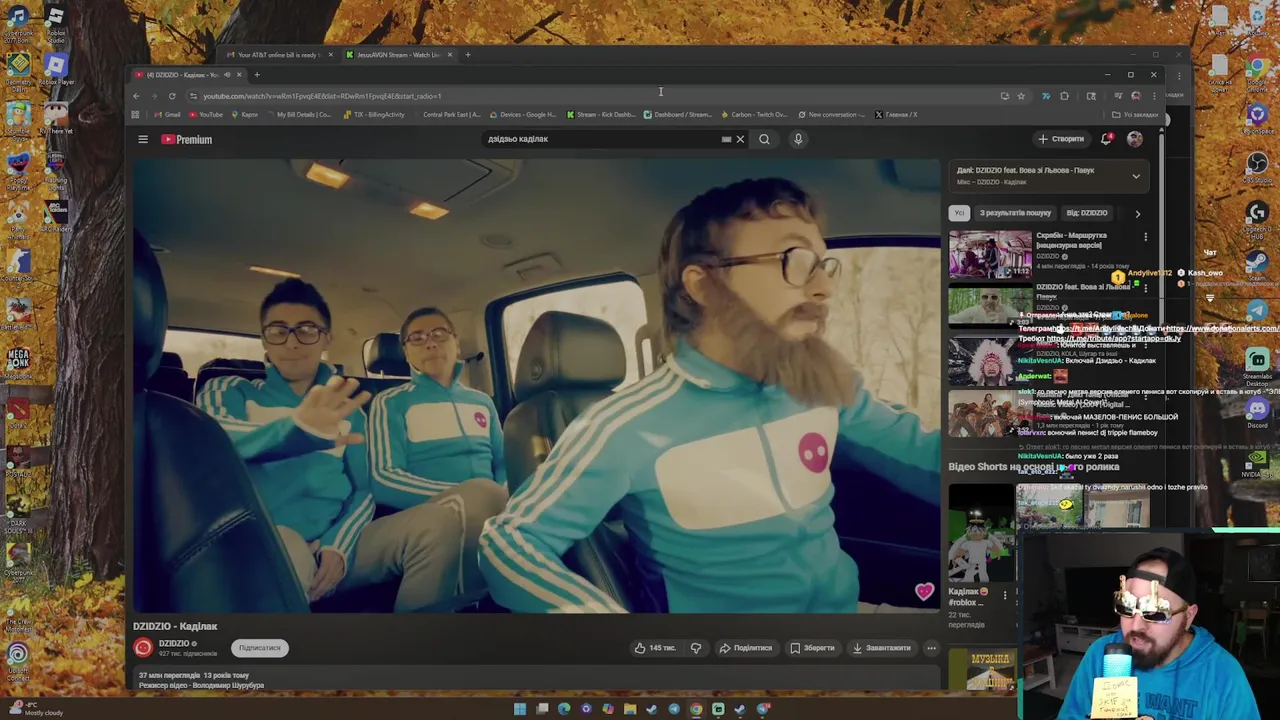Viewport: 1280px width, 720px height.
Task: Open Chrome from the taskbar
Action: point(696,709)
